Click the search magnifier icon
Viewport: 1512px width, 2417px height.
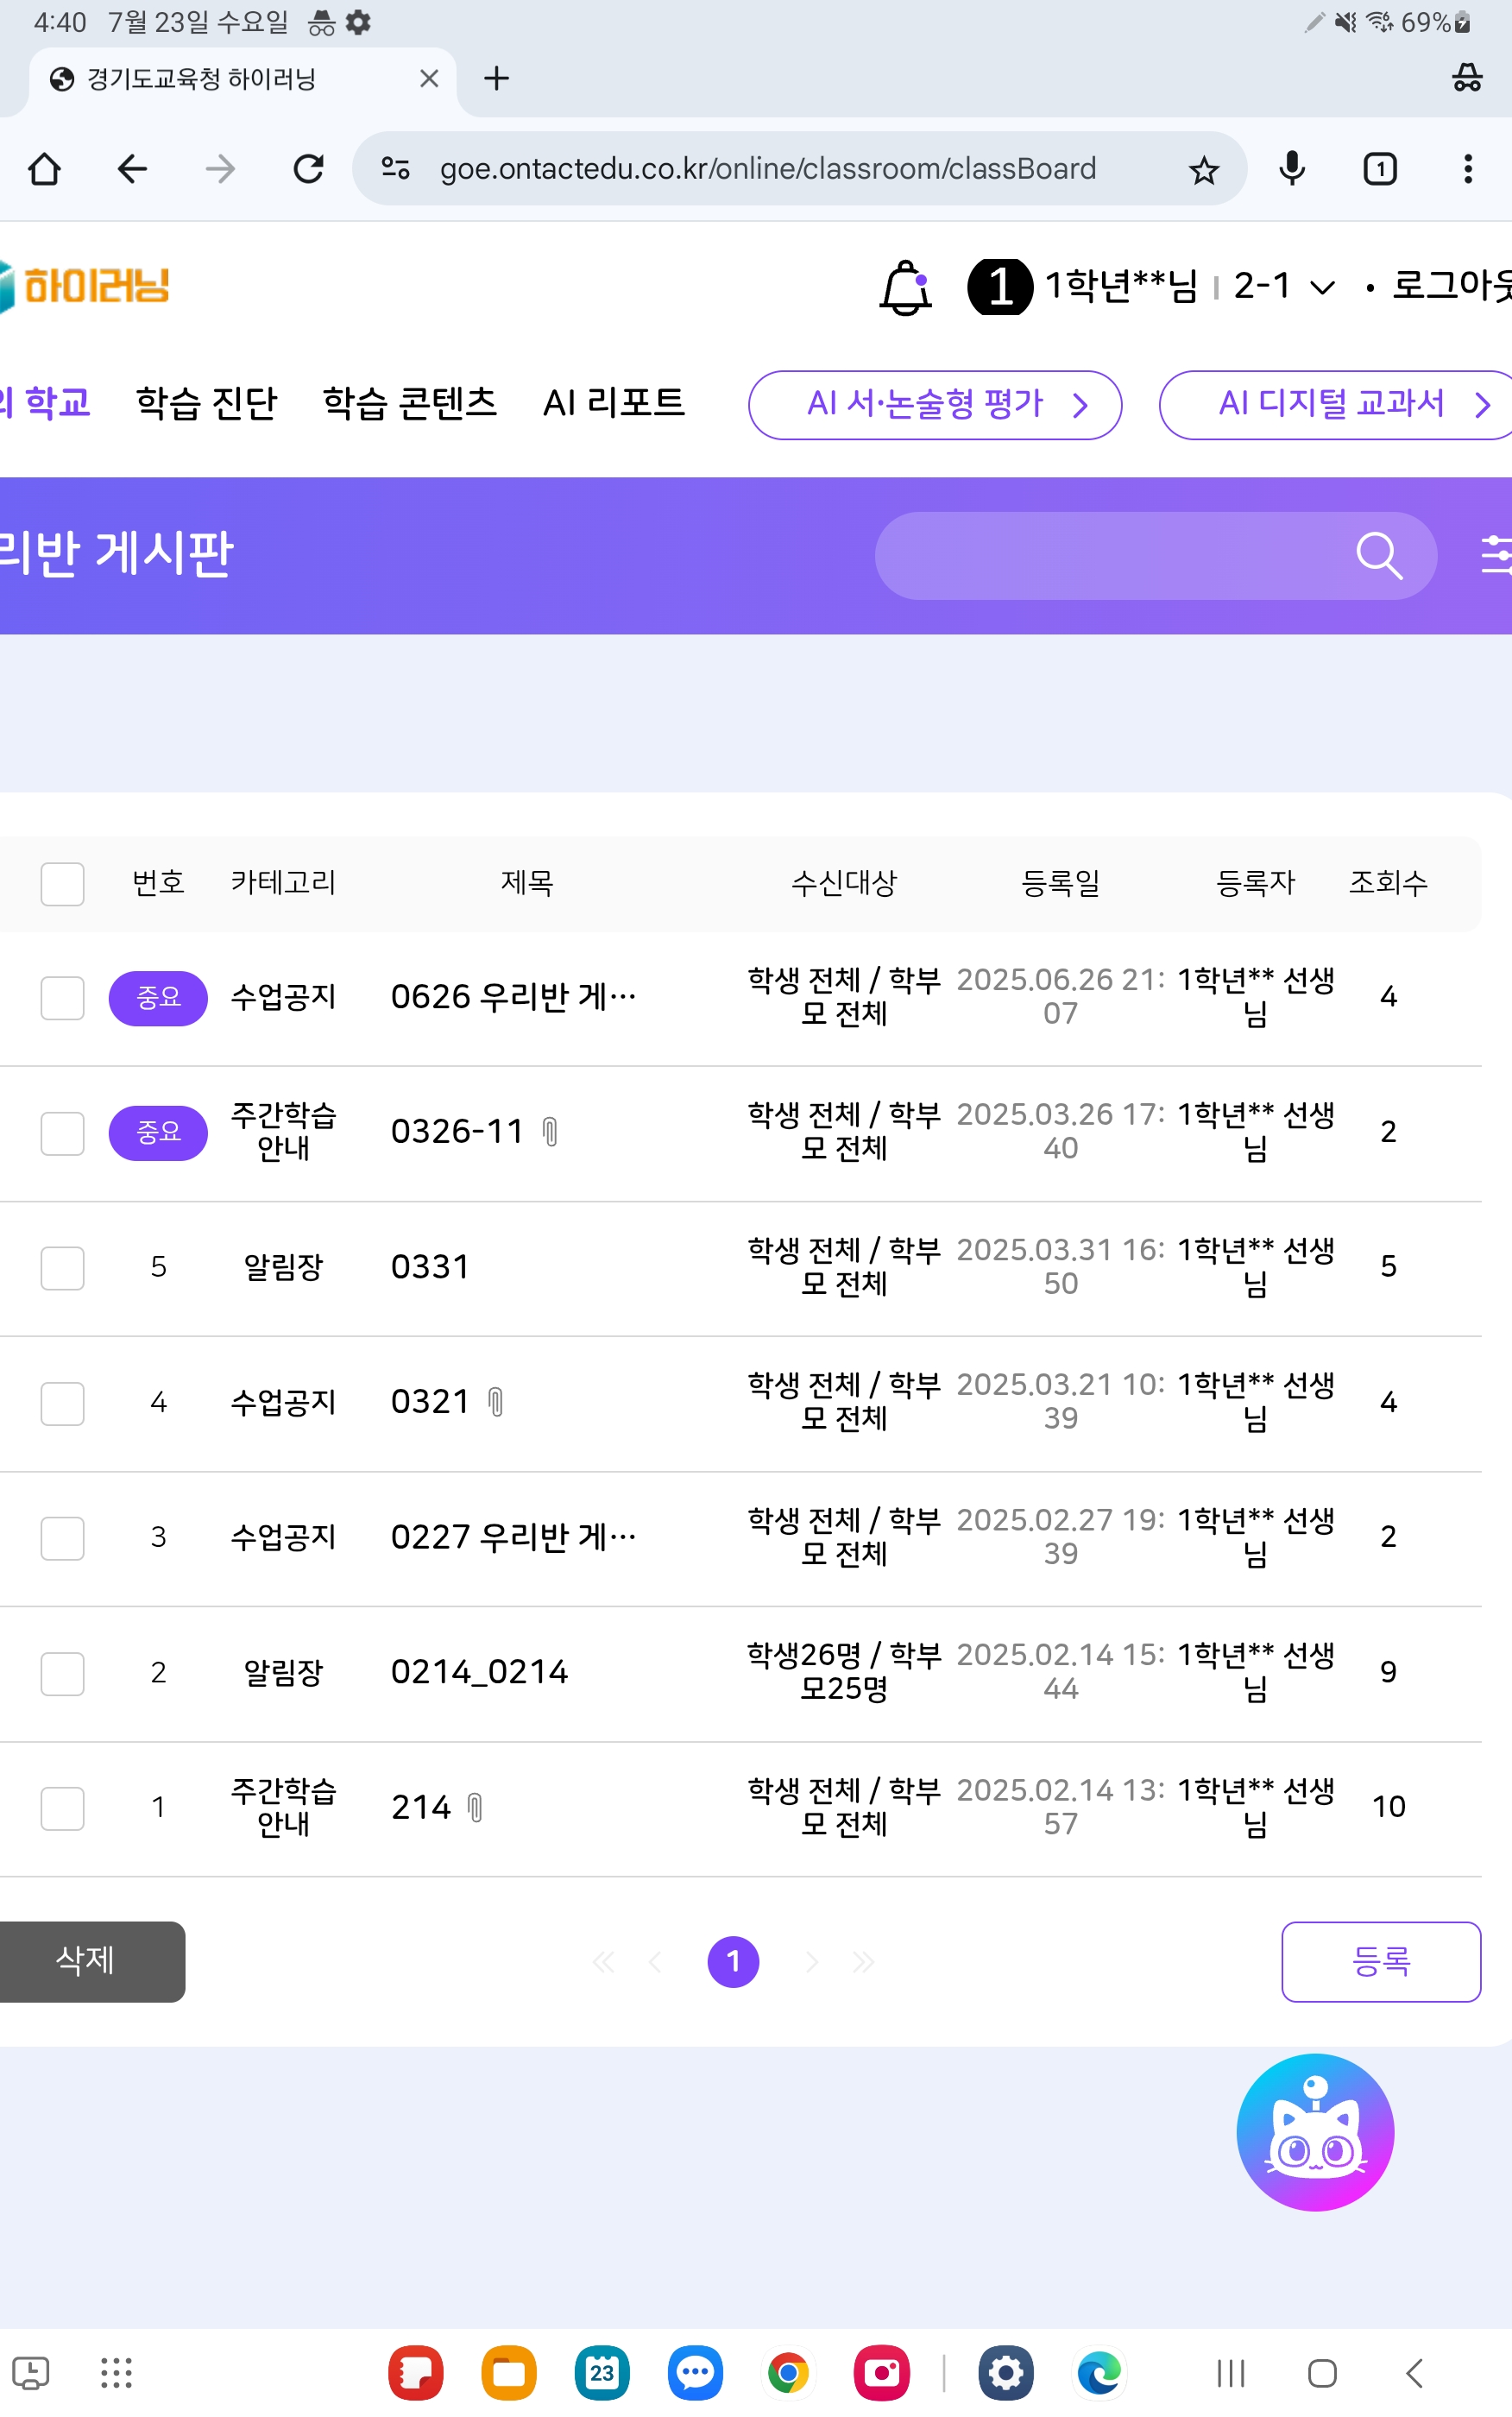1379,556
